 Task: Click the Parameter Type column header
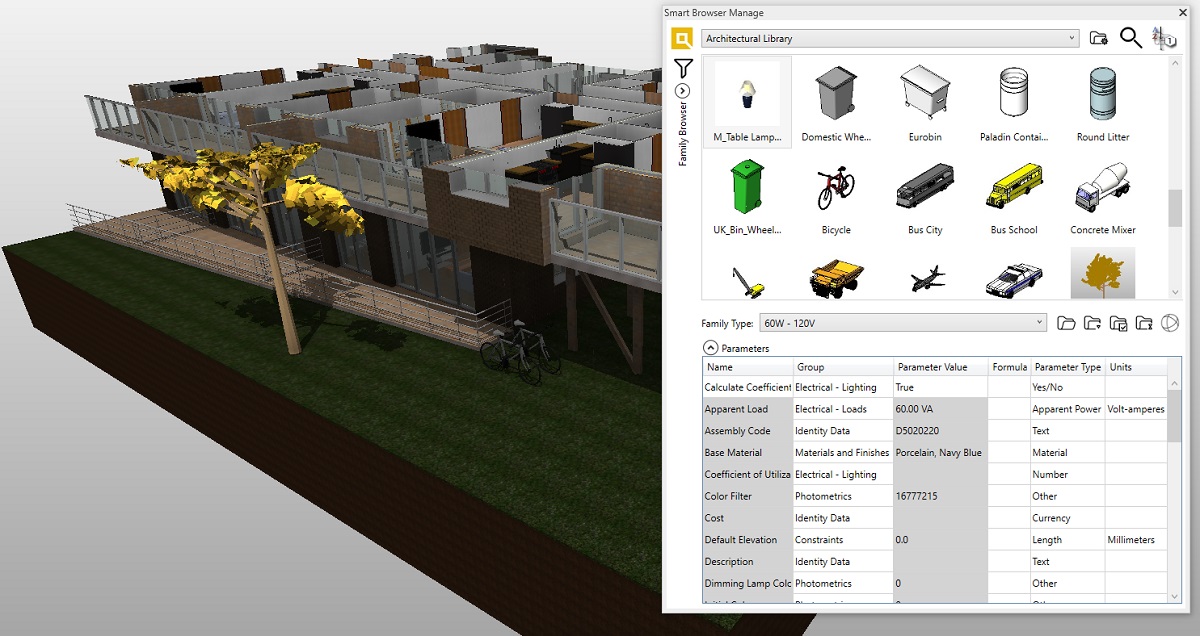pos(1067,367)
